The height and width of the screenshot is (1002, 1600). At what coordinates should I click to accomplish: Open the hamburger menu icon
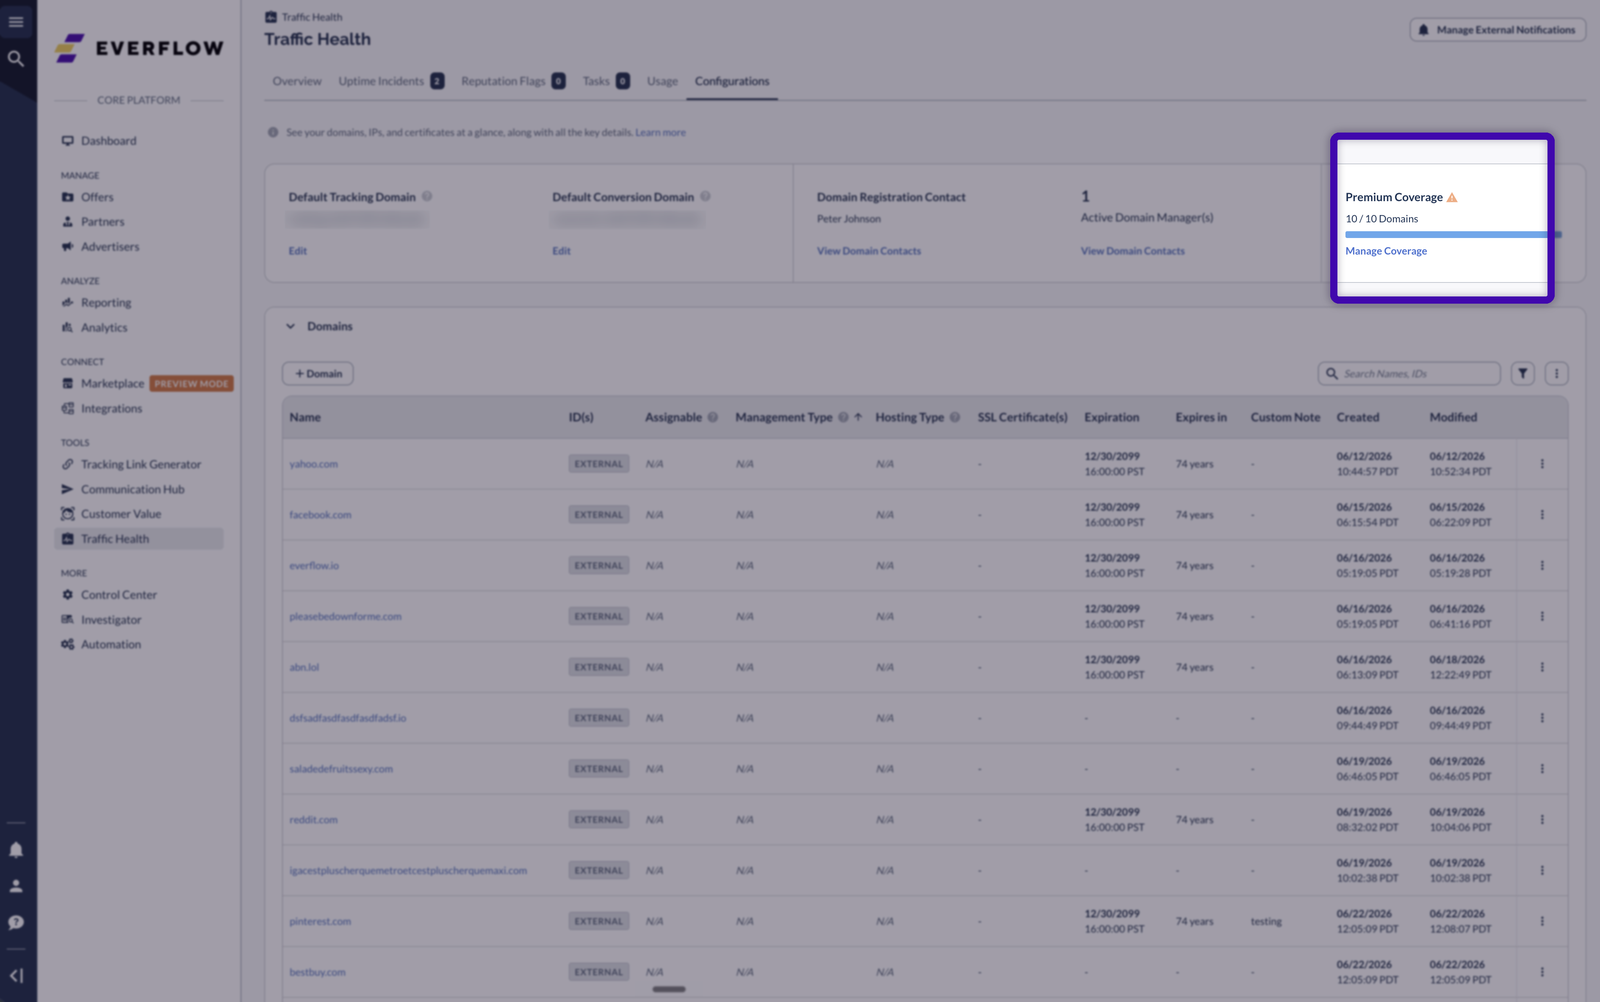(16, 21)
